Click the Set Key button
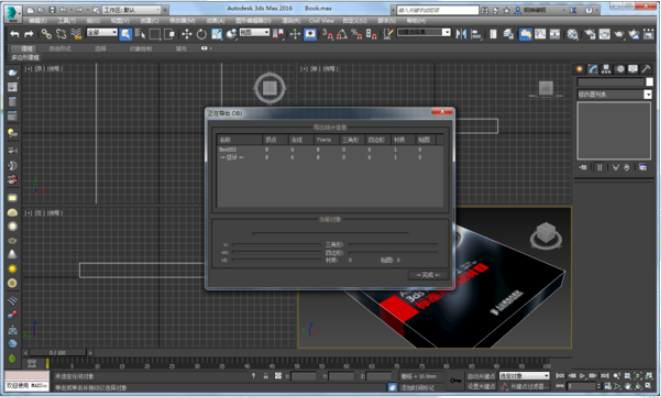Screen dimensions: 661x398 (481, 386)
